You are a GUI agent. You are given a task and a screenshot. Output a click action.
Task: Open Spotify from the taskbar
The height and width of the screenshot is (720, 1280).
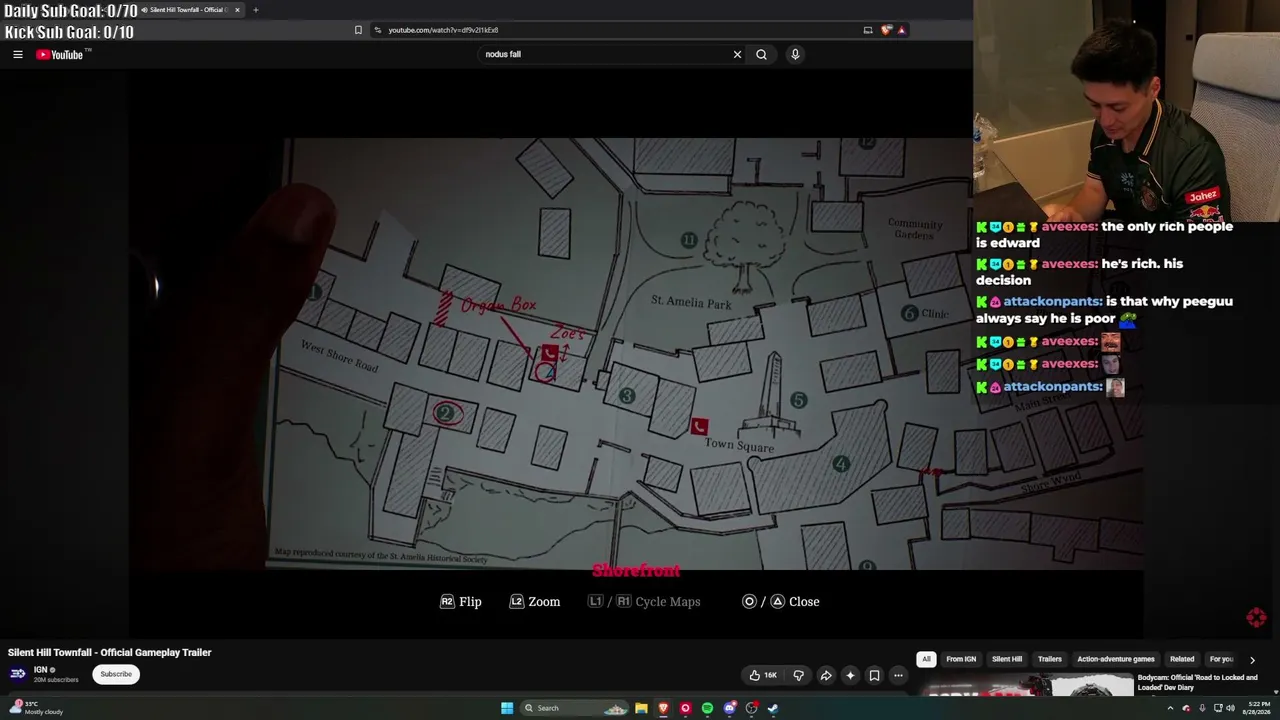[x=707, y=708]
